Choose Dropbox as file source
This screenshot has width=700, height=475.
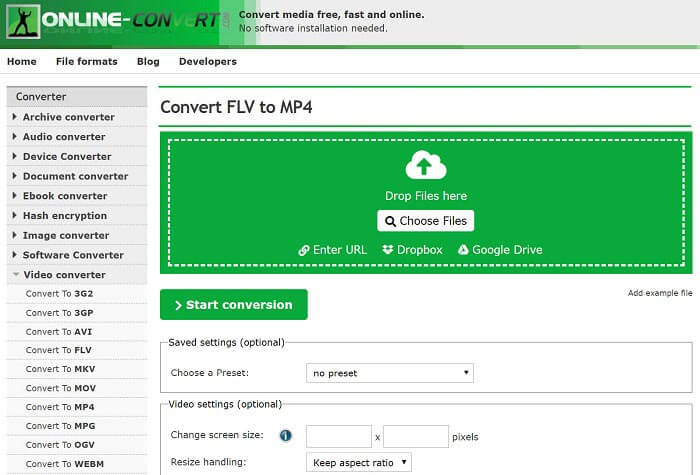click(411, 250)
